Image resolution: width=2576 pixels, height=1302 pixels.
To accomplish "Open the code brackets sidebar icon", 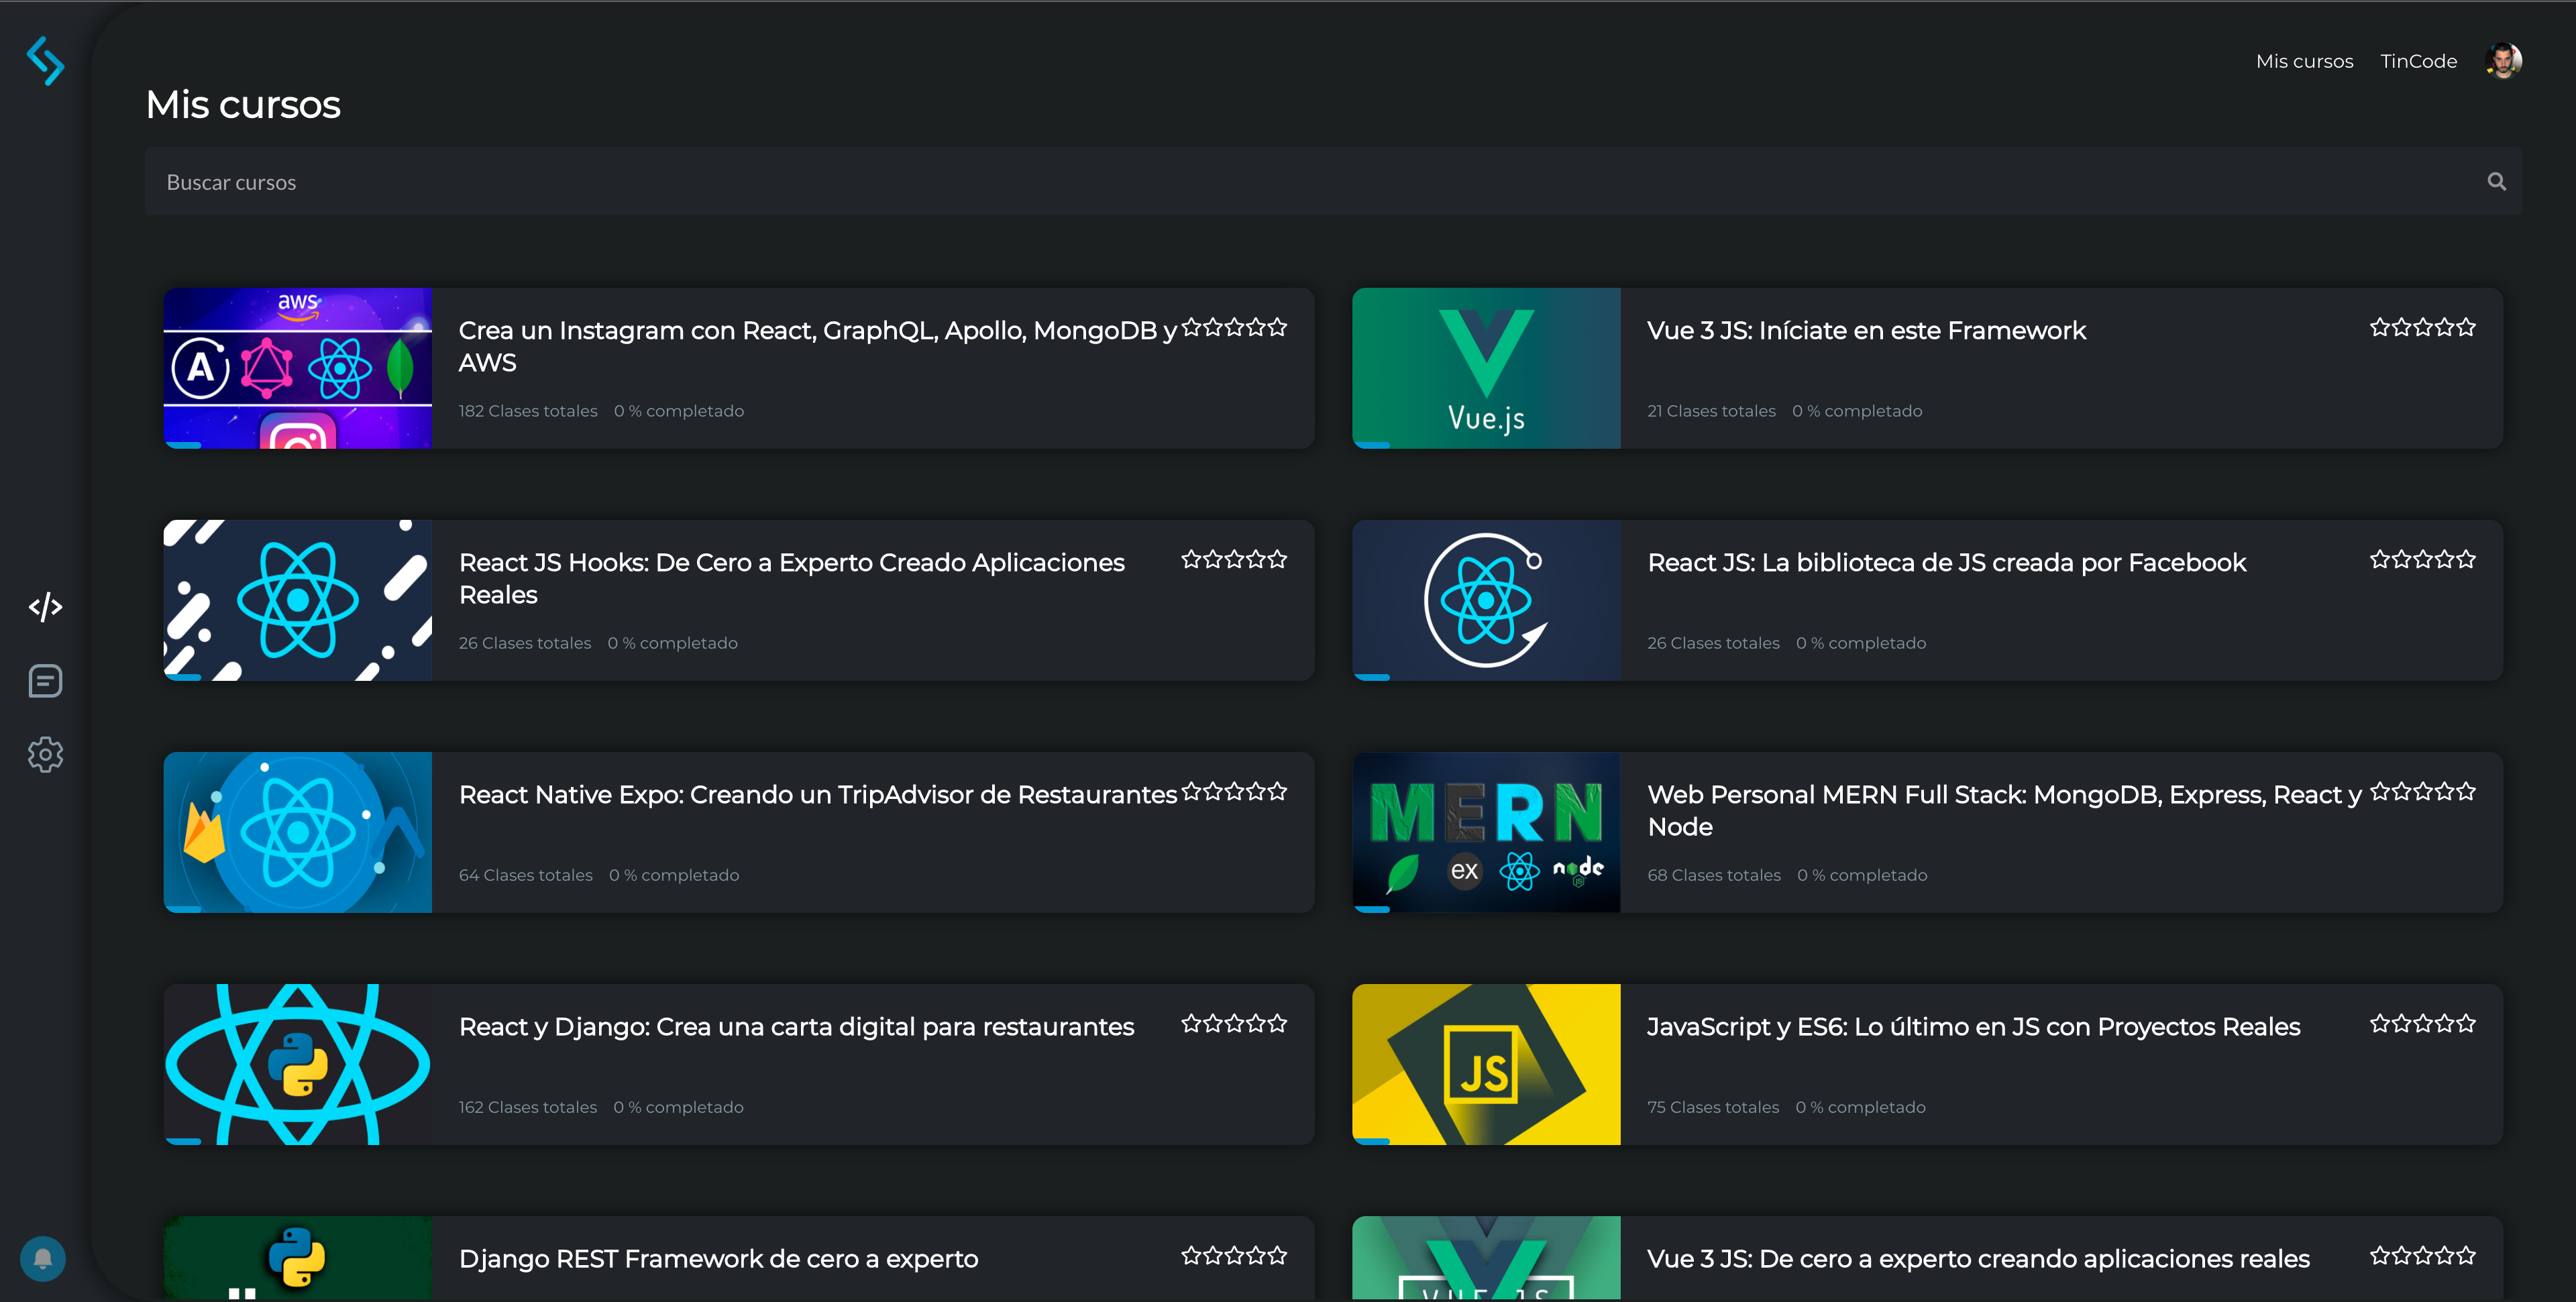I will 45,607.
